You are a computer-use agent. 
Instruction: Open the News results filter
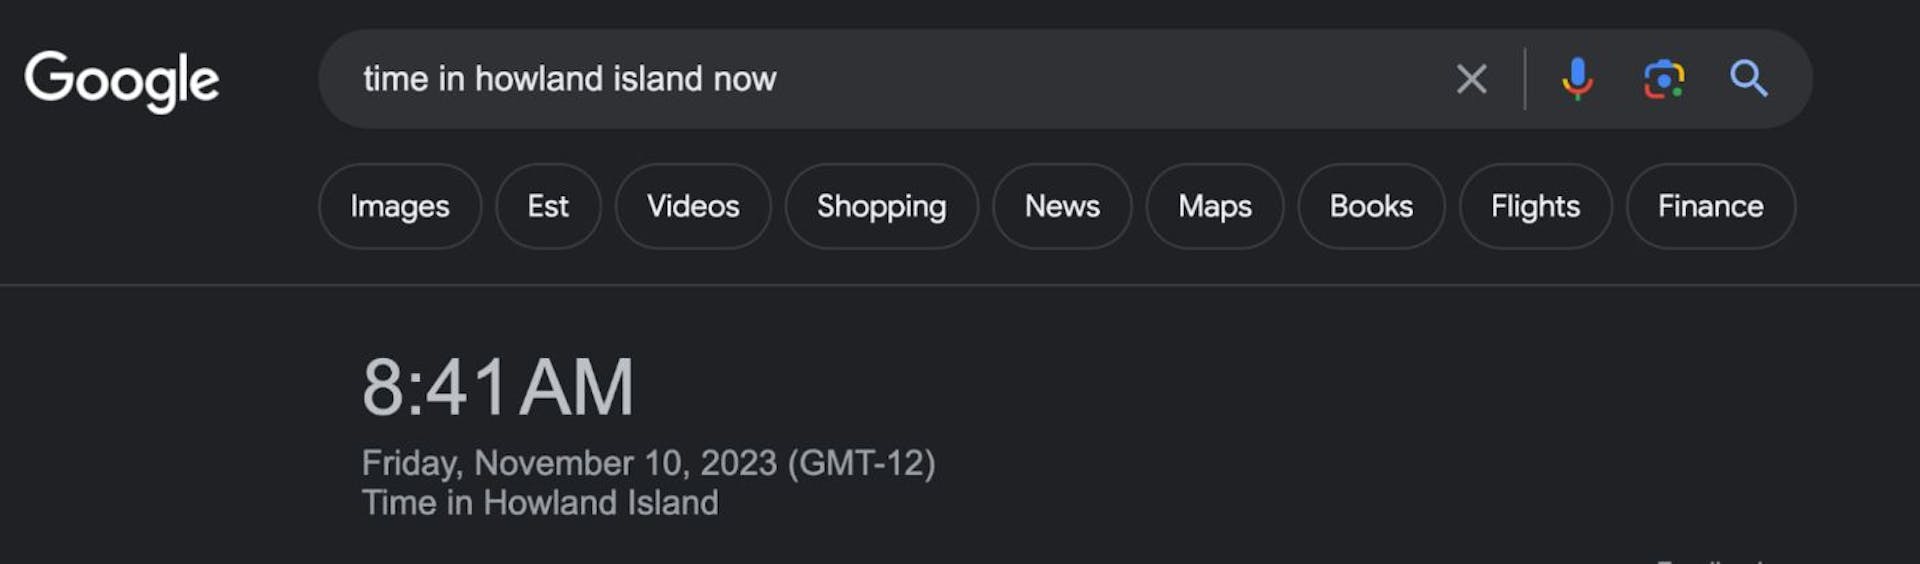point(1062,206)
